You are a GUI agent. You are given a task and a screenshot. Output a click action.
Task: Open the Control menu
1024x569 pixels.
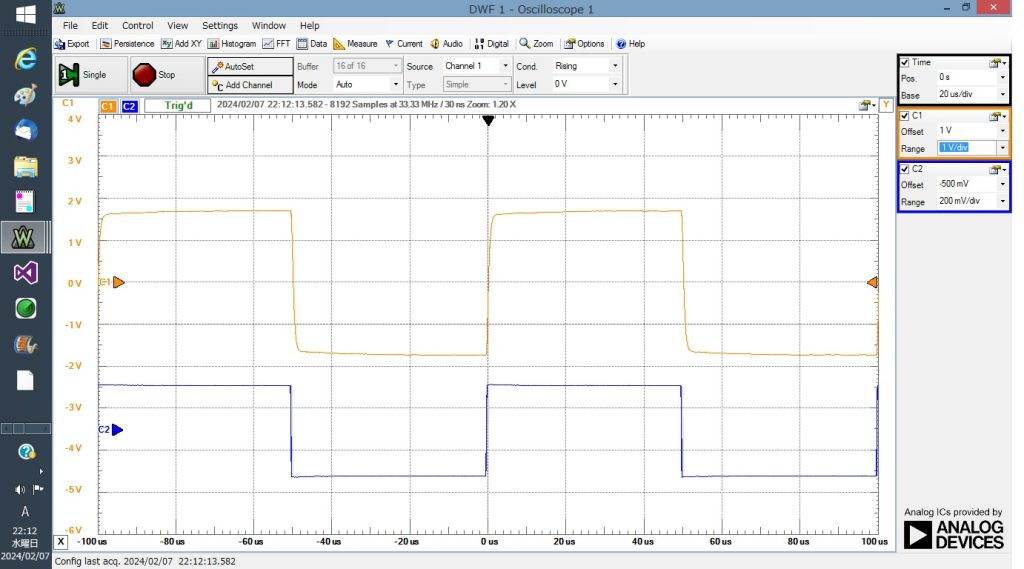point(137,25)
